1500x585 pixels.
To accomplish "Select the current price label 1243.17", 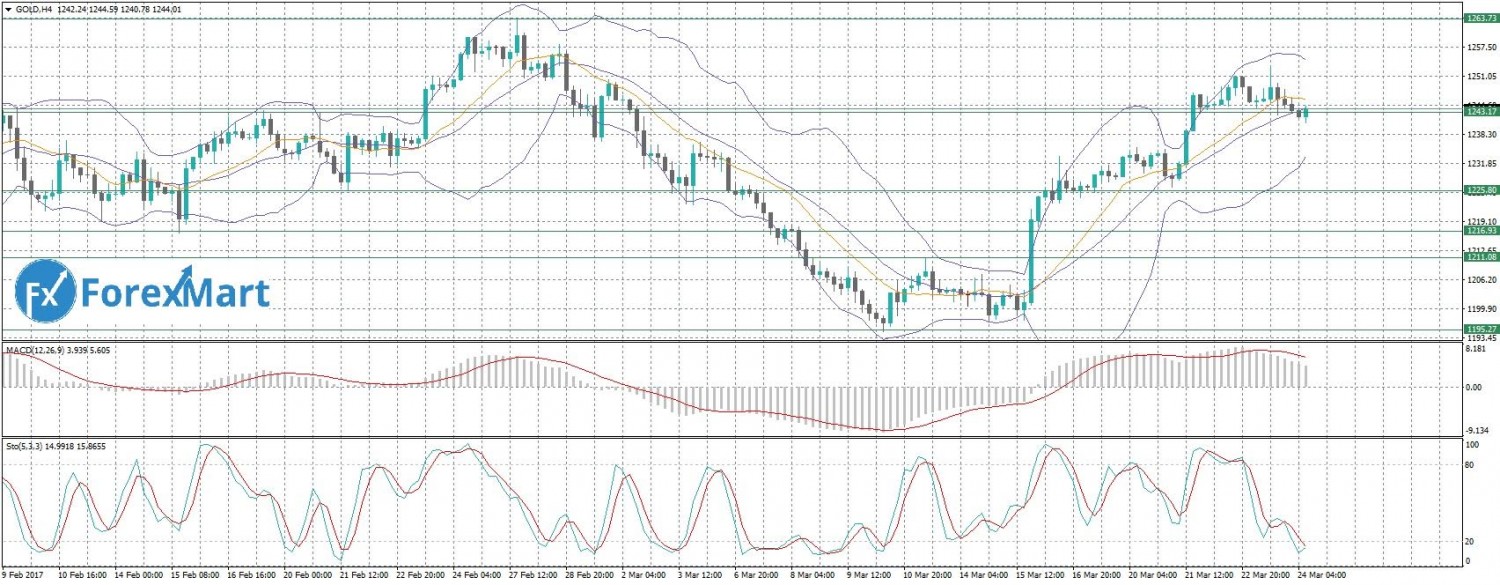I will click(x=1480, y=110).
